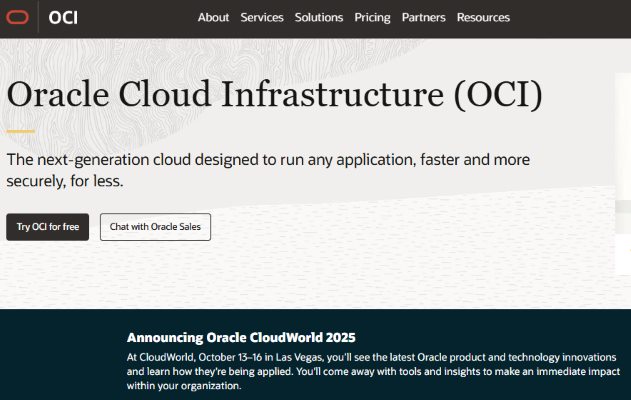Click the CloudWorld October 13–16 description paragraph
This screenshot has height=400, width=631.
373,371
